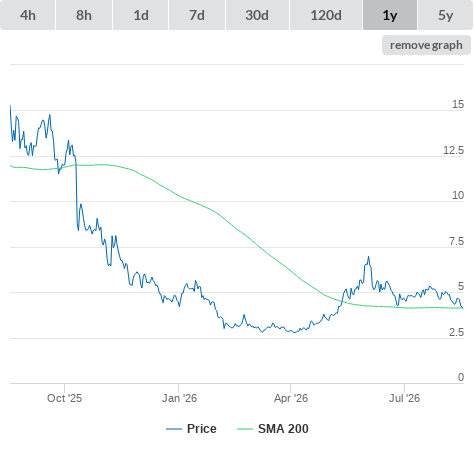Select the 7d range tab

point(197,15)
